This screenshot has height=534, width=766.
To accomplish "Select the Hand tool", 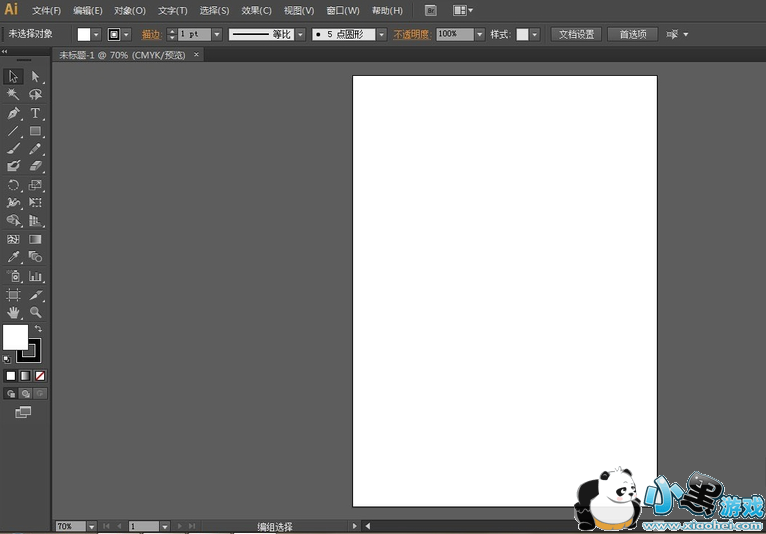I will pos(14,313).
